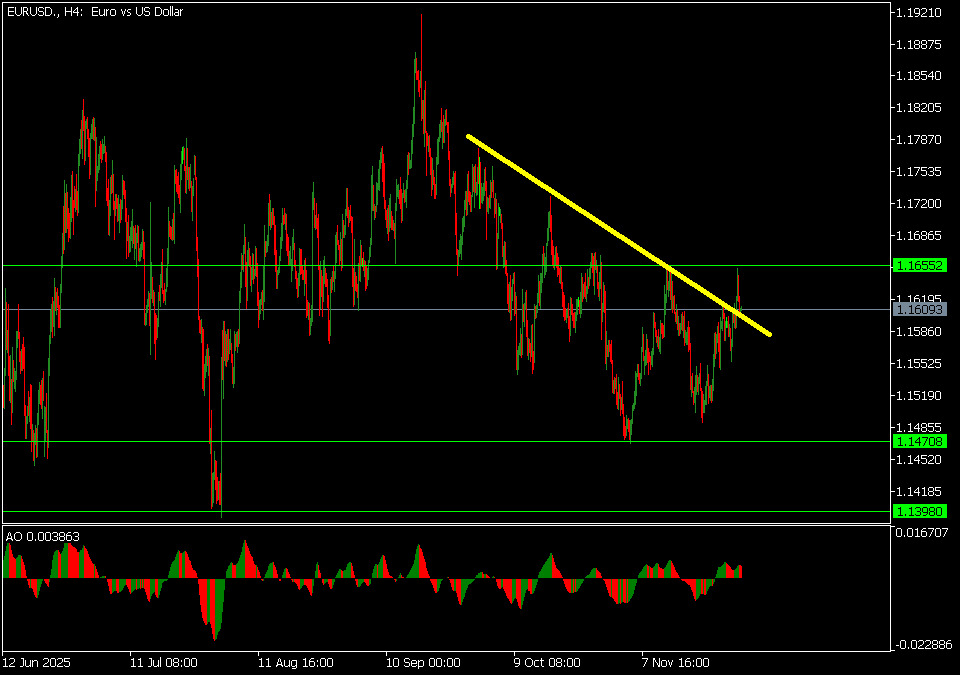Select the 1.16552 green price label
960x675 pixels.
coord(918,266)
